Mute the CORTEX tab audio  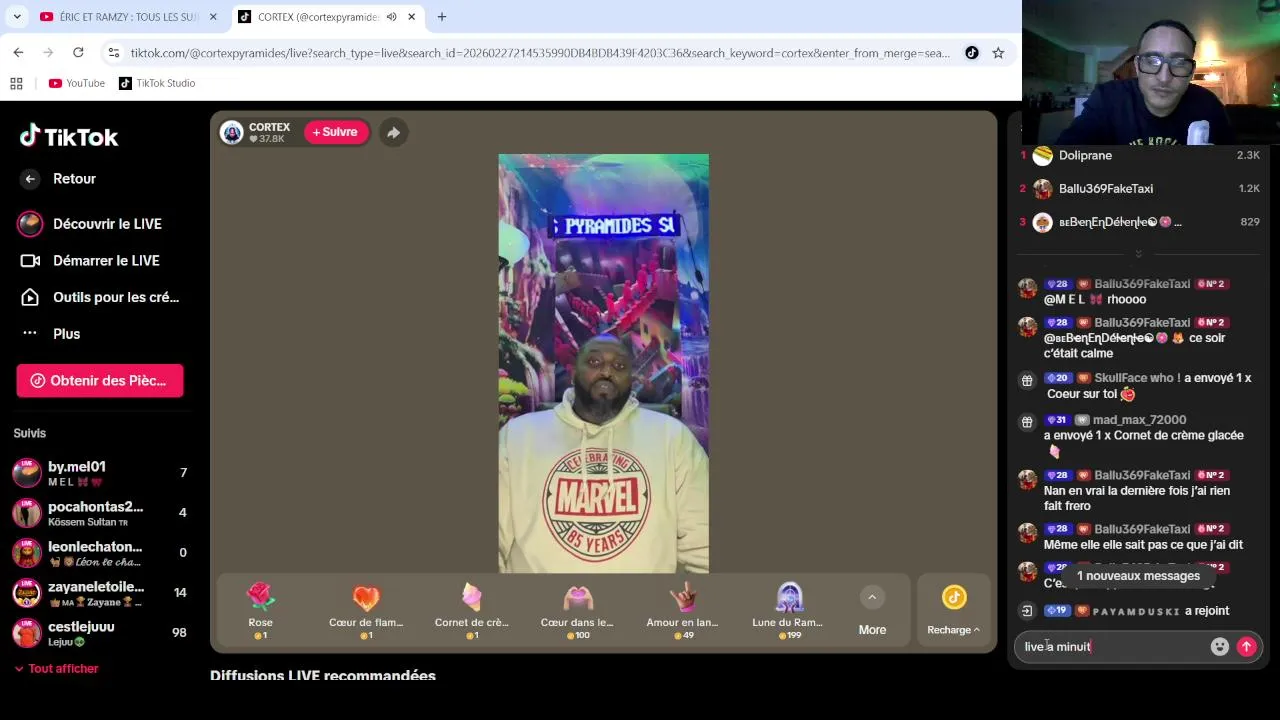(x=391, y=17)
